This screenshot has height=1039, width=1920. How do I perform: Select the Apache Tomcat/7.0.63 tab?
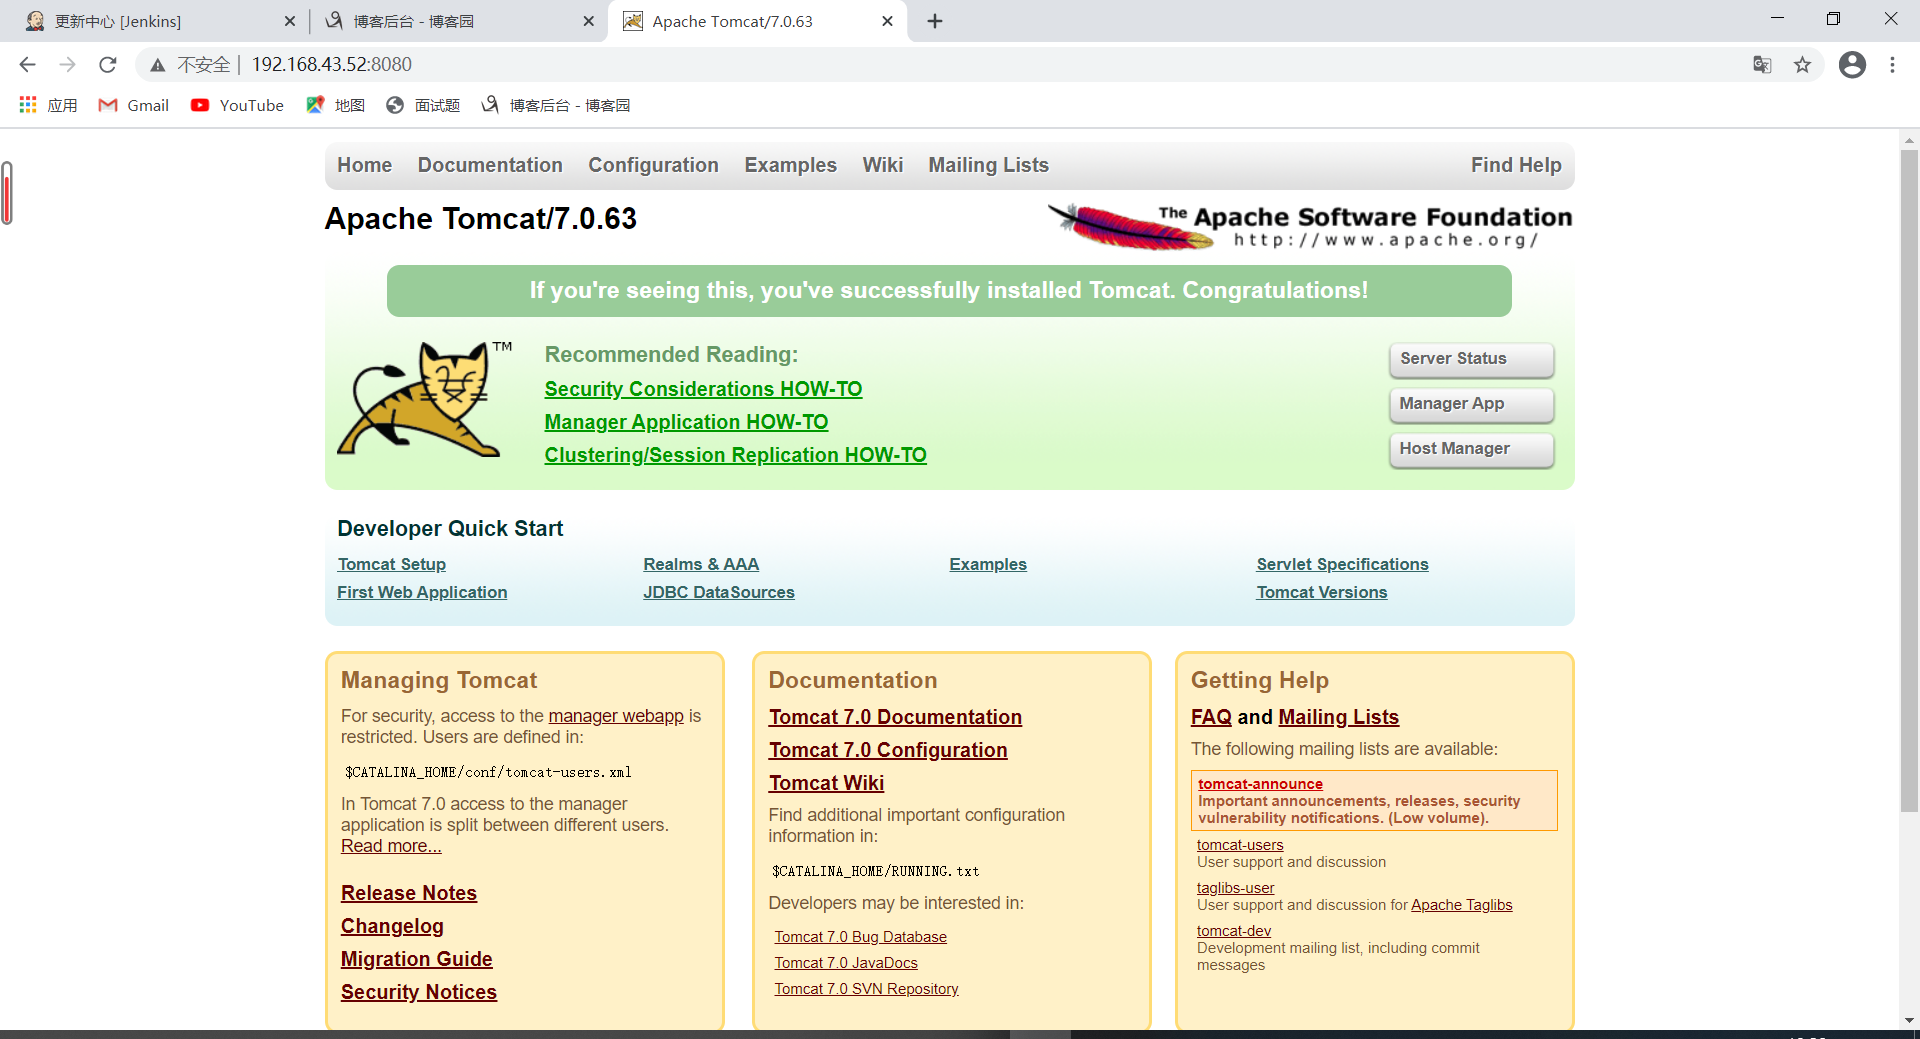(757, 21)
